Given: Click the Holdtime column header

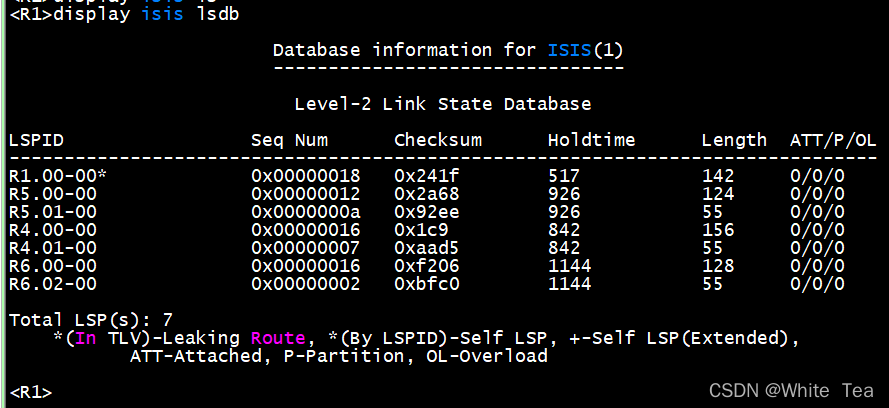Looking at the screenshot, I should pos(591,140).
